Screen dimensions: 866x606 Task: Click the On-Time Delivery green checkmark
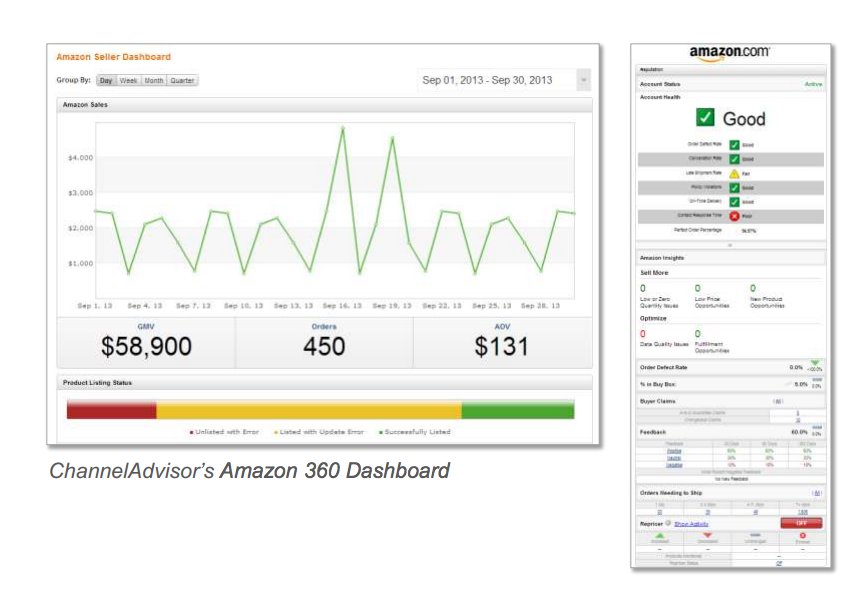click(734, 201)
